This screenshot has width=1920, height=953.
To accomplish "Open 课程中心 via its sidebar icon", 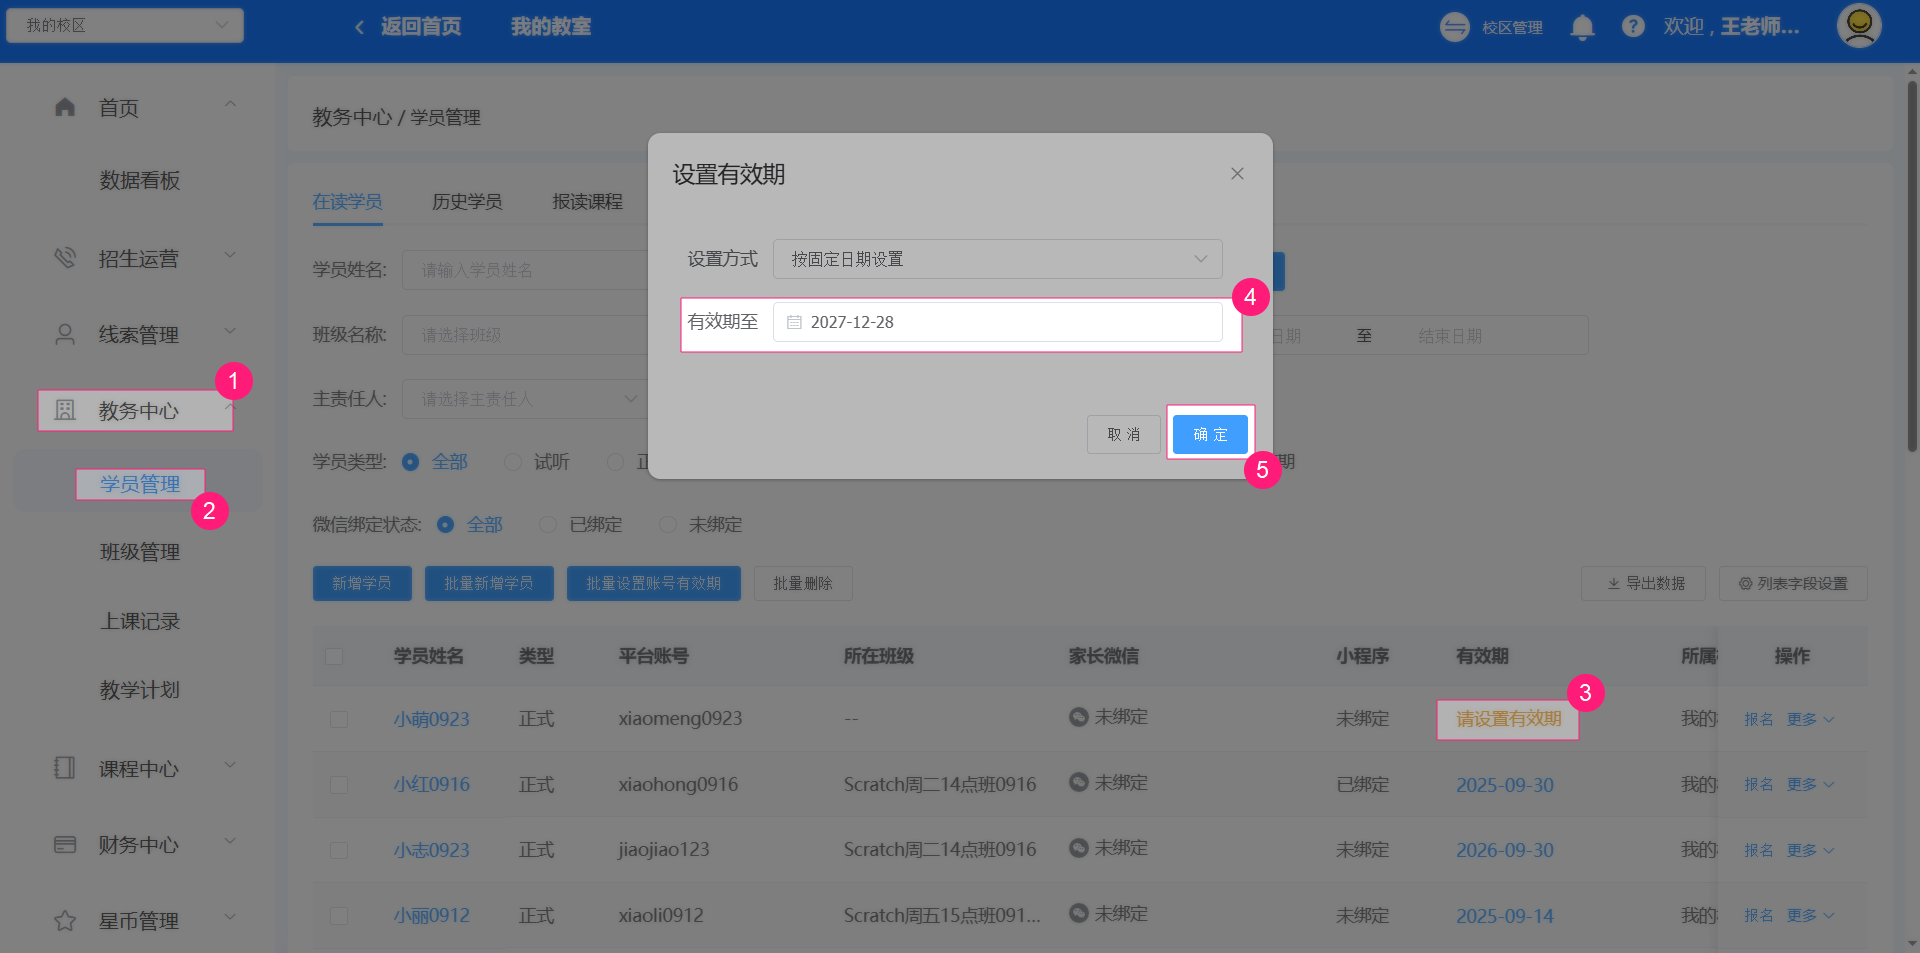I will [65, 768].
